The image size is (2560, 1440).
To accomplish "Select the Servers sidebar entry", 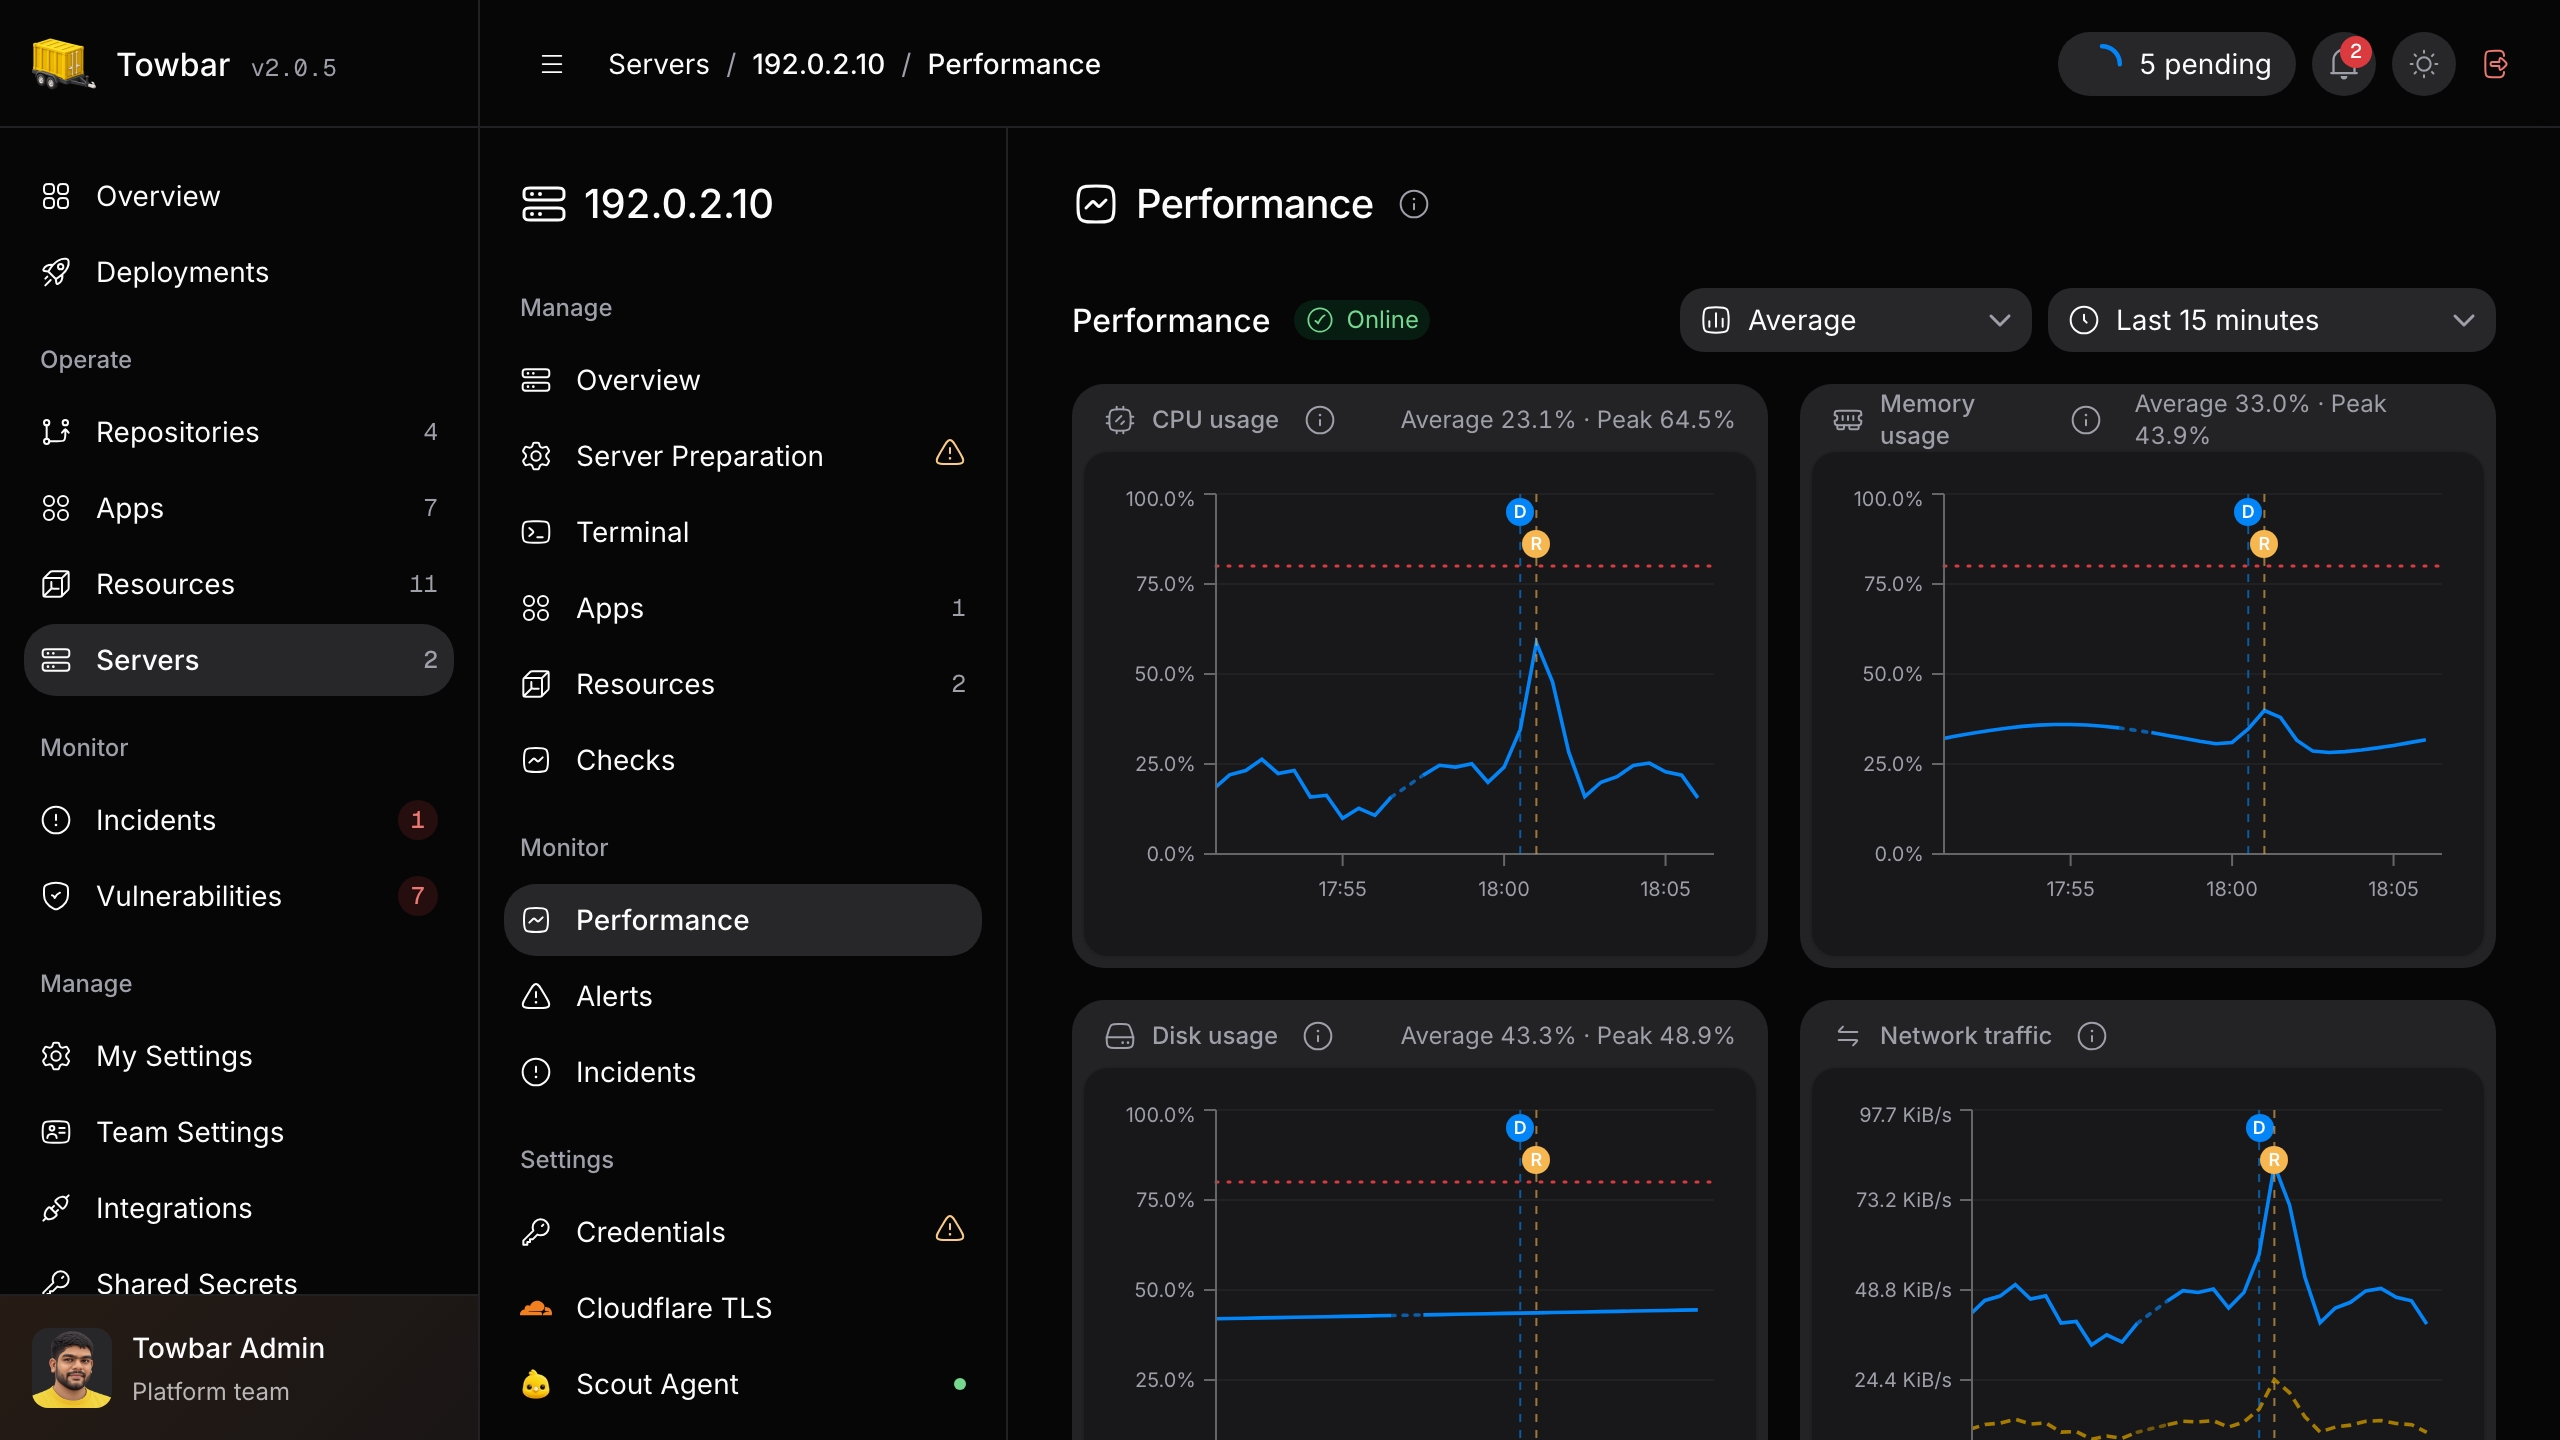I will (x=239, y=660).
